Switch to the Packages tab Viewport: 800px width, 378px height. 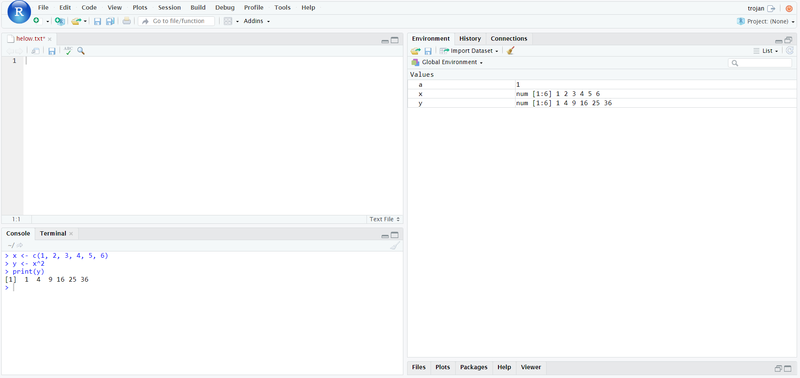click(474, 367)
